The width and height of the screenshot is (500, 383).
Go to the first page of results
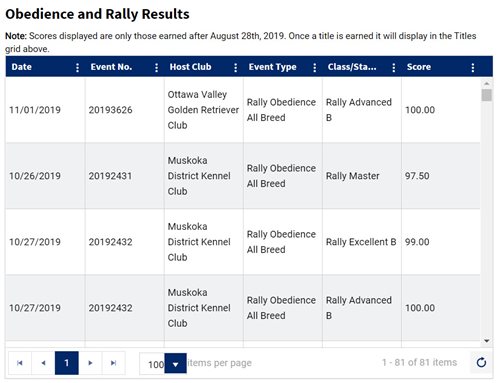pos(20,363)
